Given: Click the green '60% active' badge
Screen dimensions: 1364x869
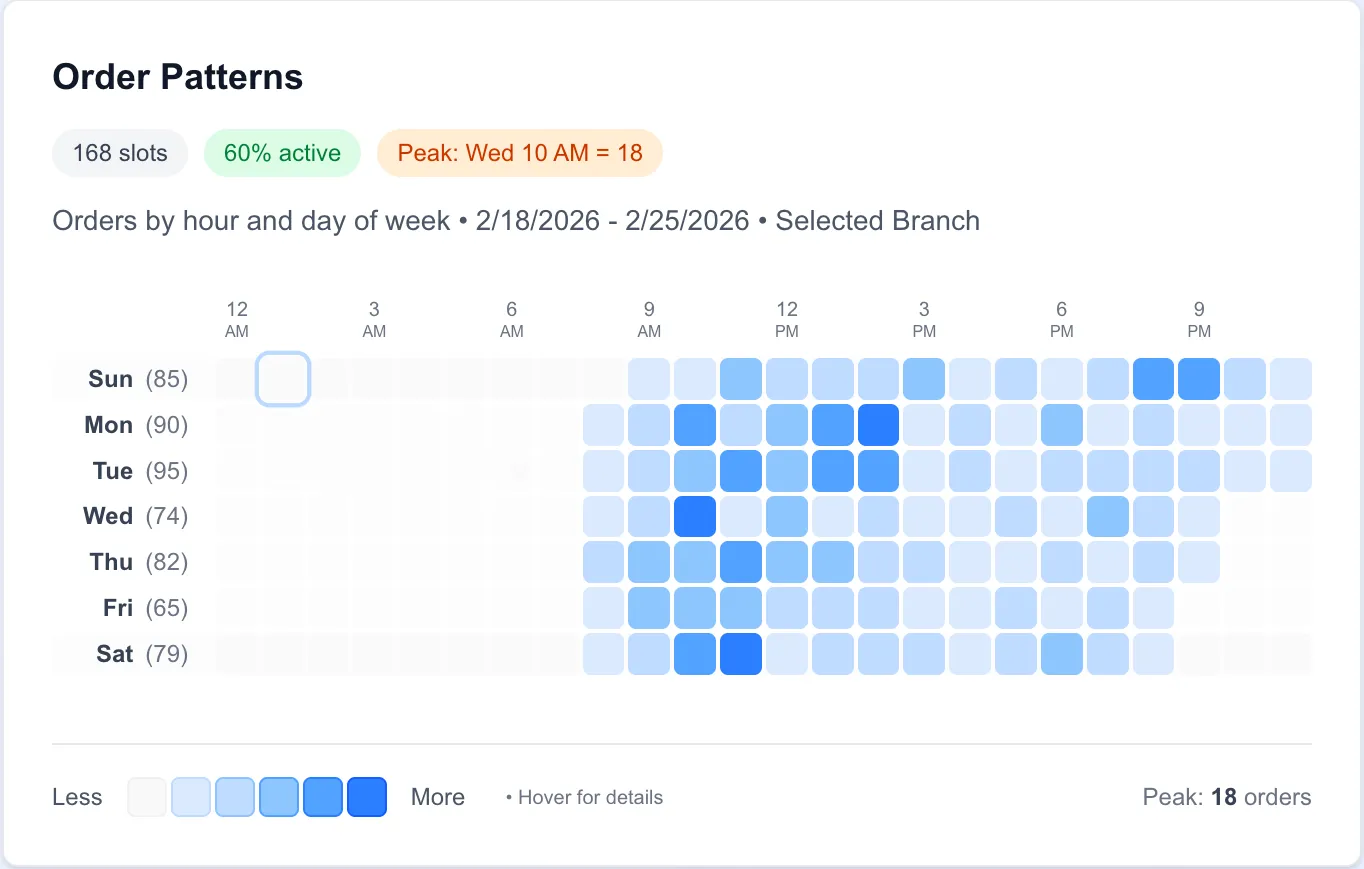Looking at the screenshot, I should (x=282, y=153).
